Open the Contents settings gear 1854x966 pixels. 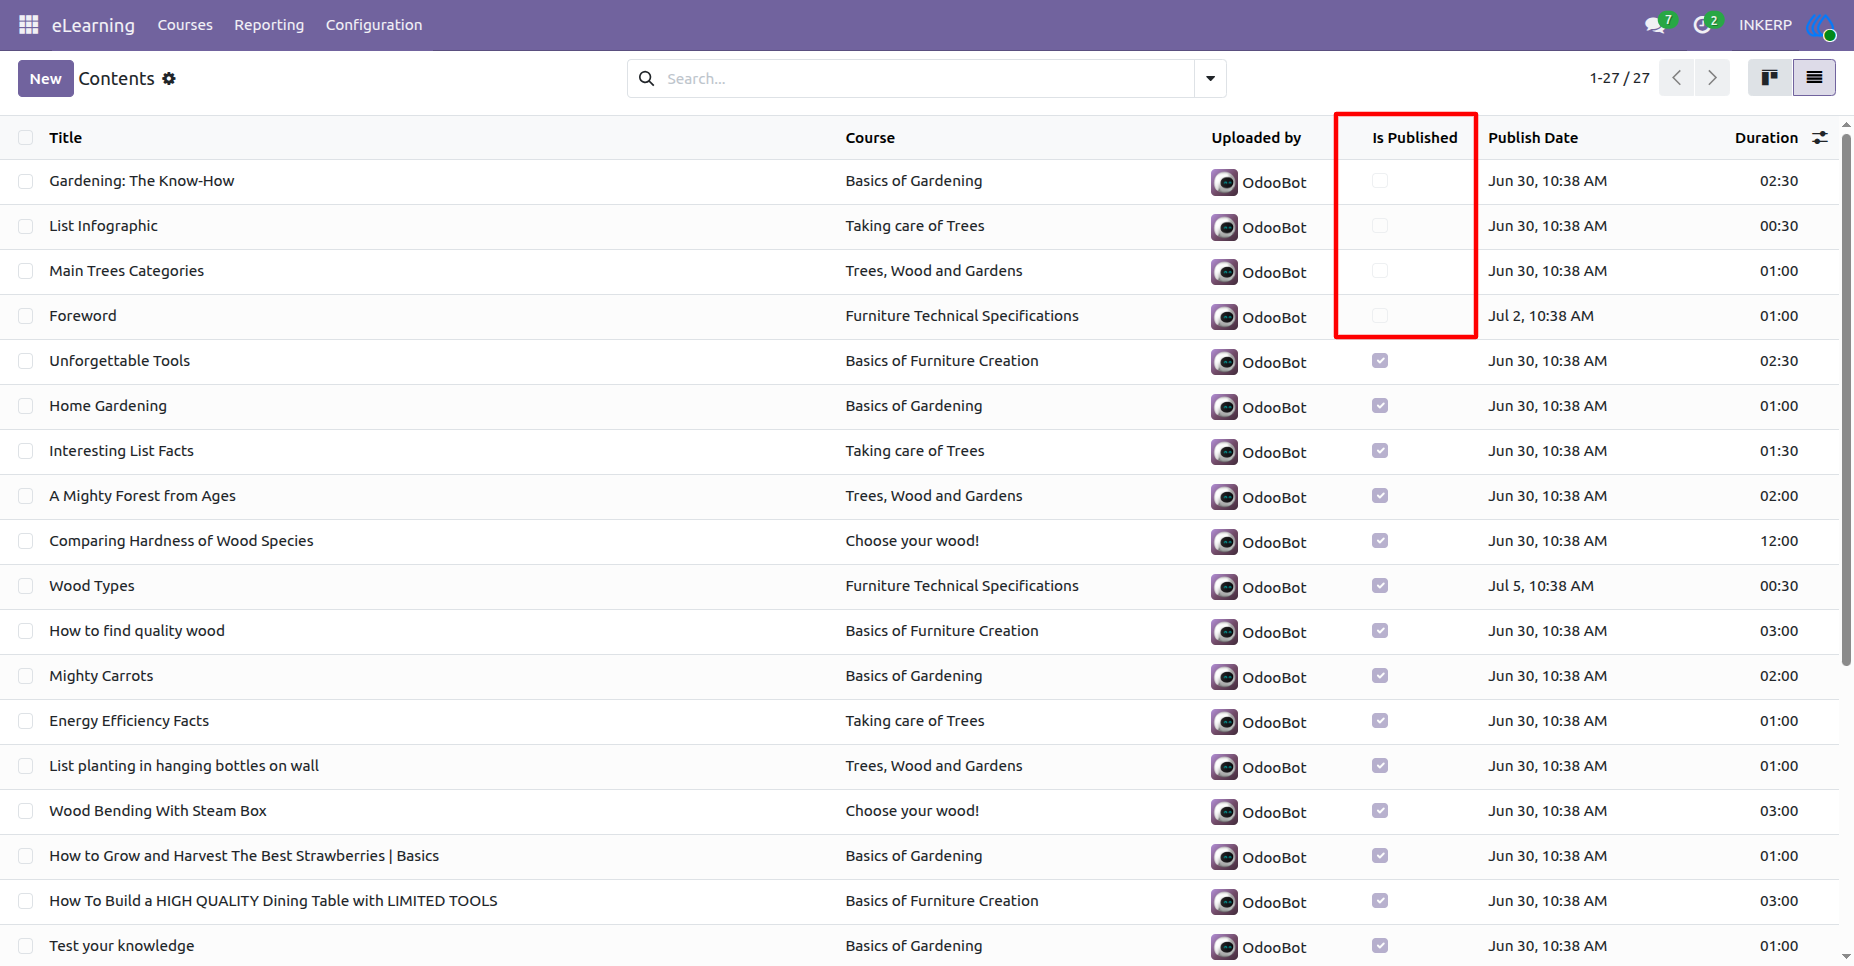(x=169, y=78)
